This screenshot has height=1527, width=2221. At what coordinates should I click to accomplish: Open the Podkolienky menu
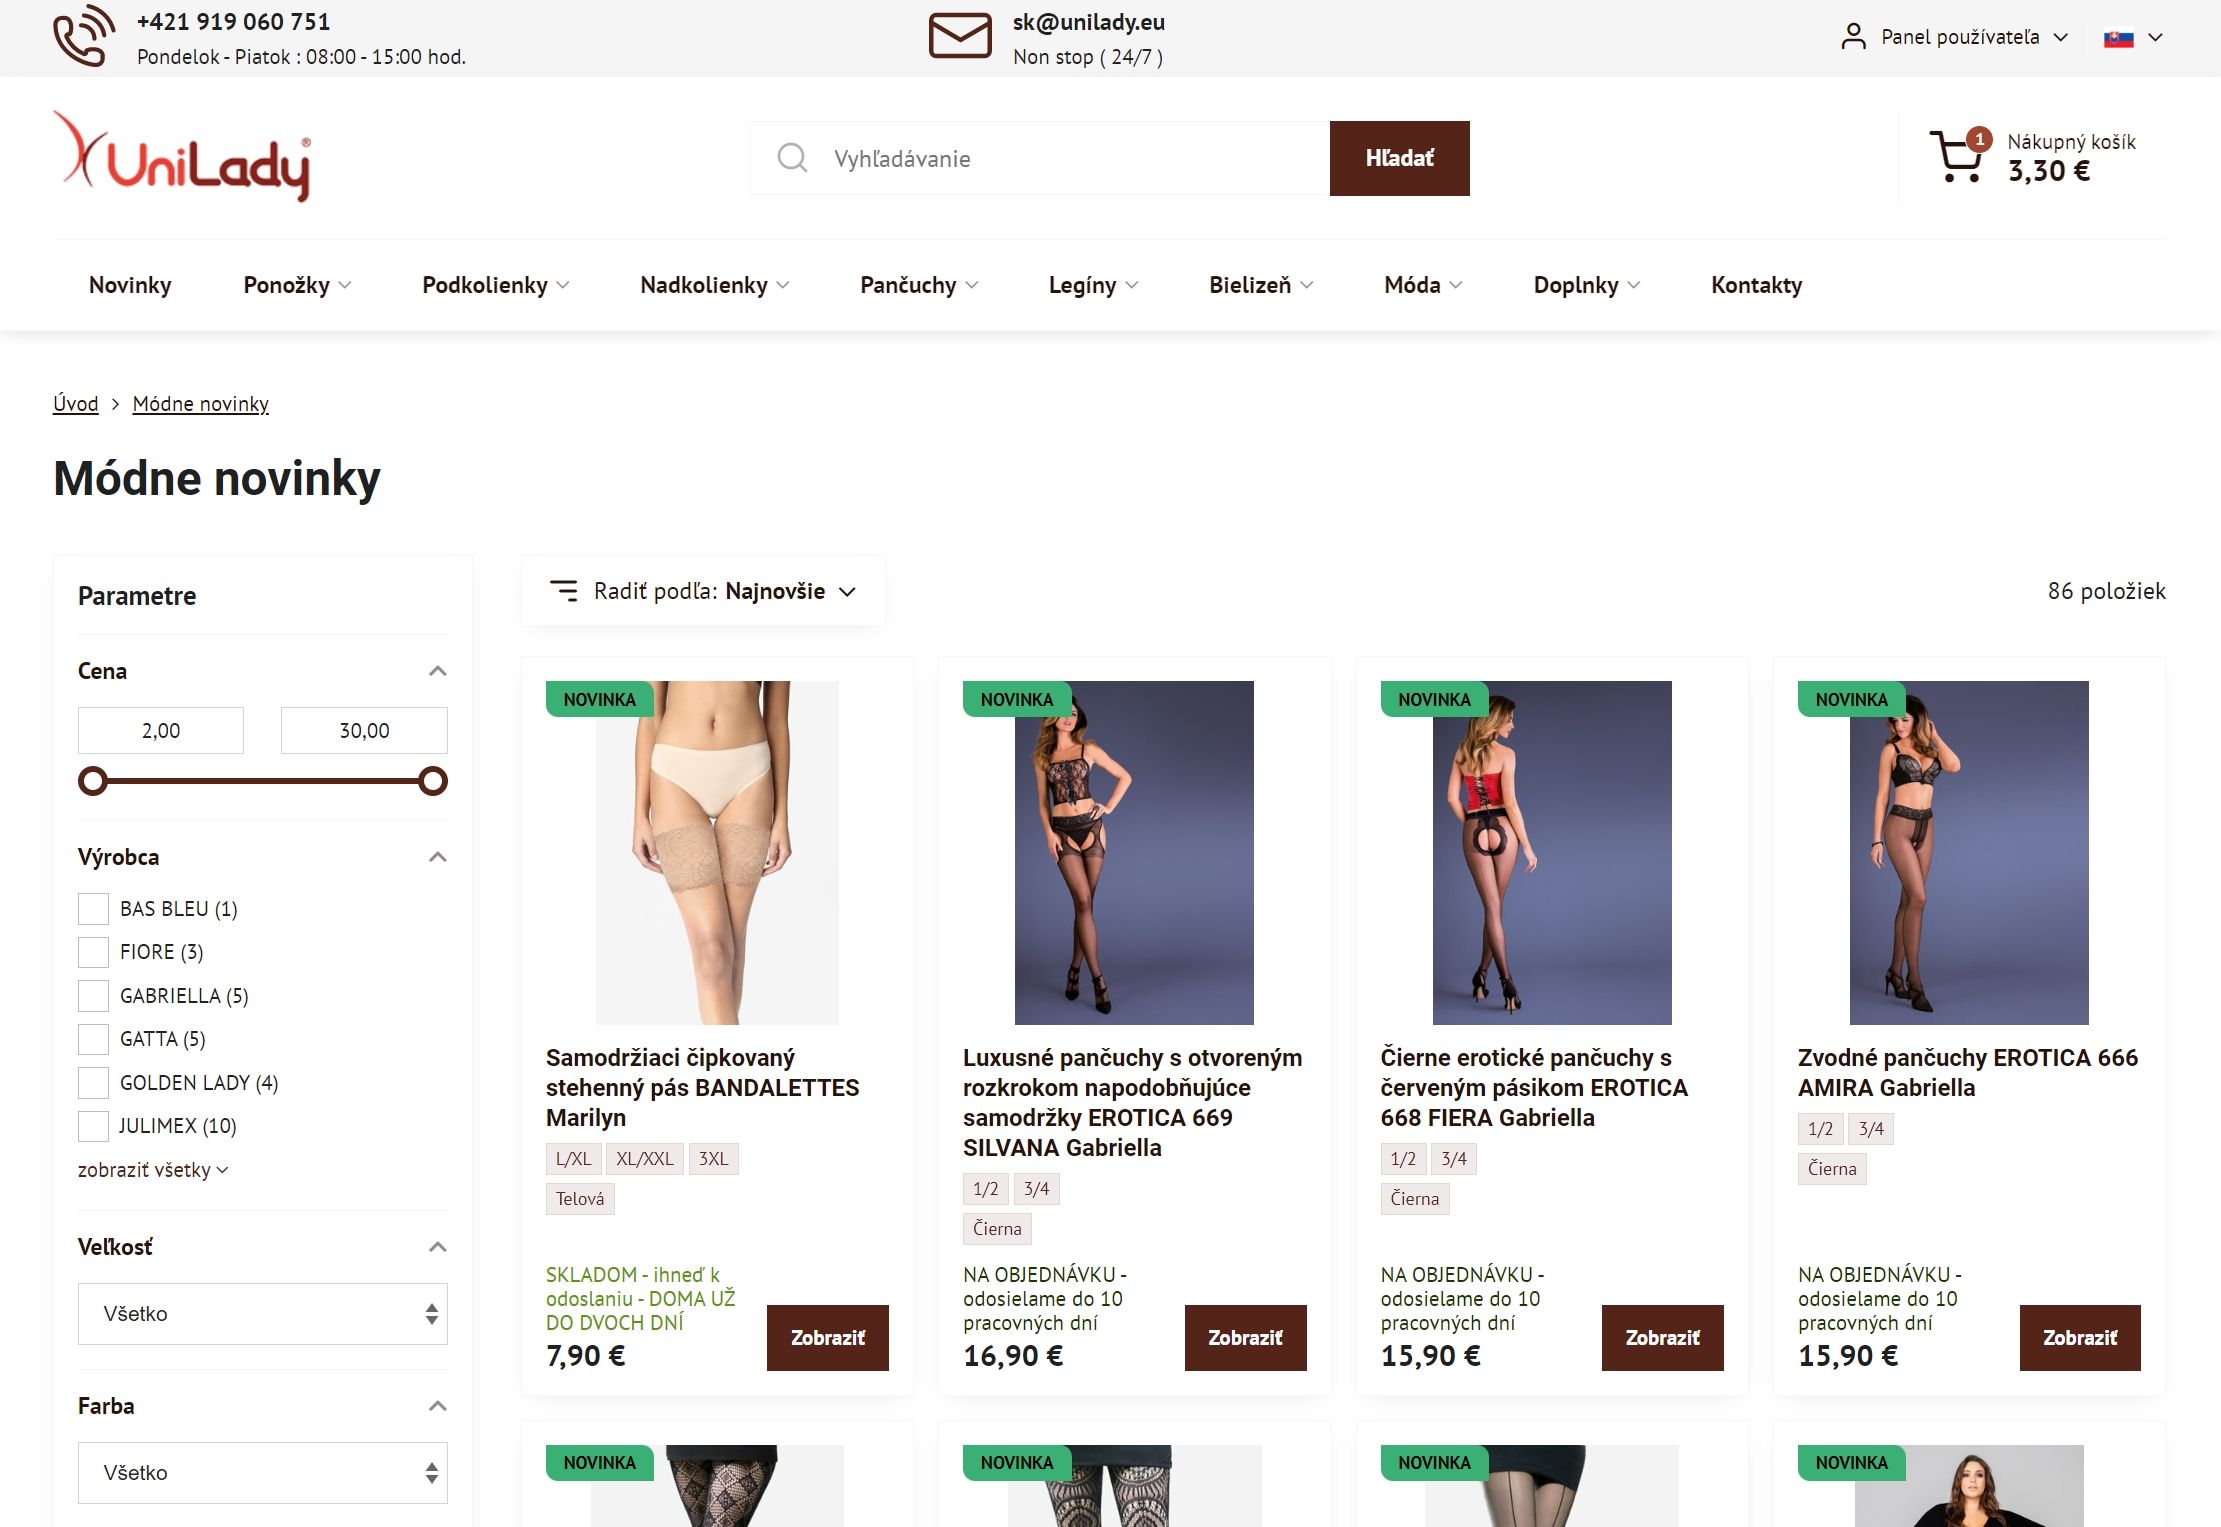point(496,285)
